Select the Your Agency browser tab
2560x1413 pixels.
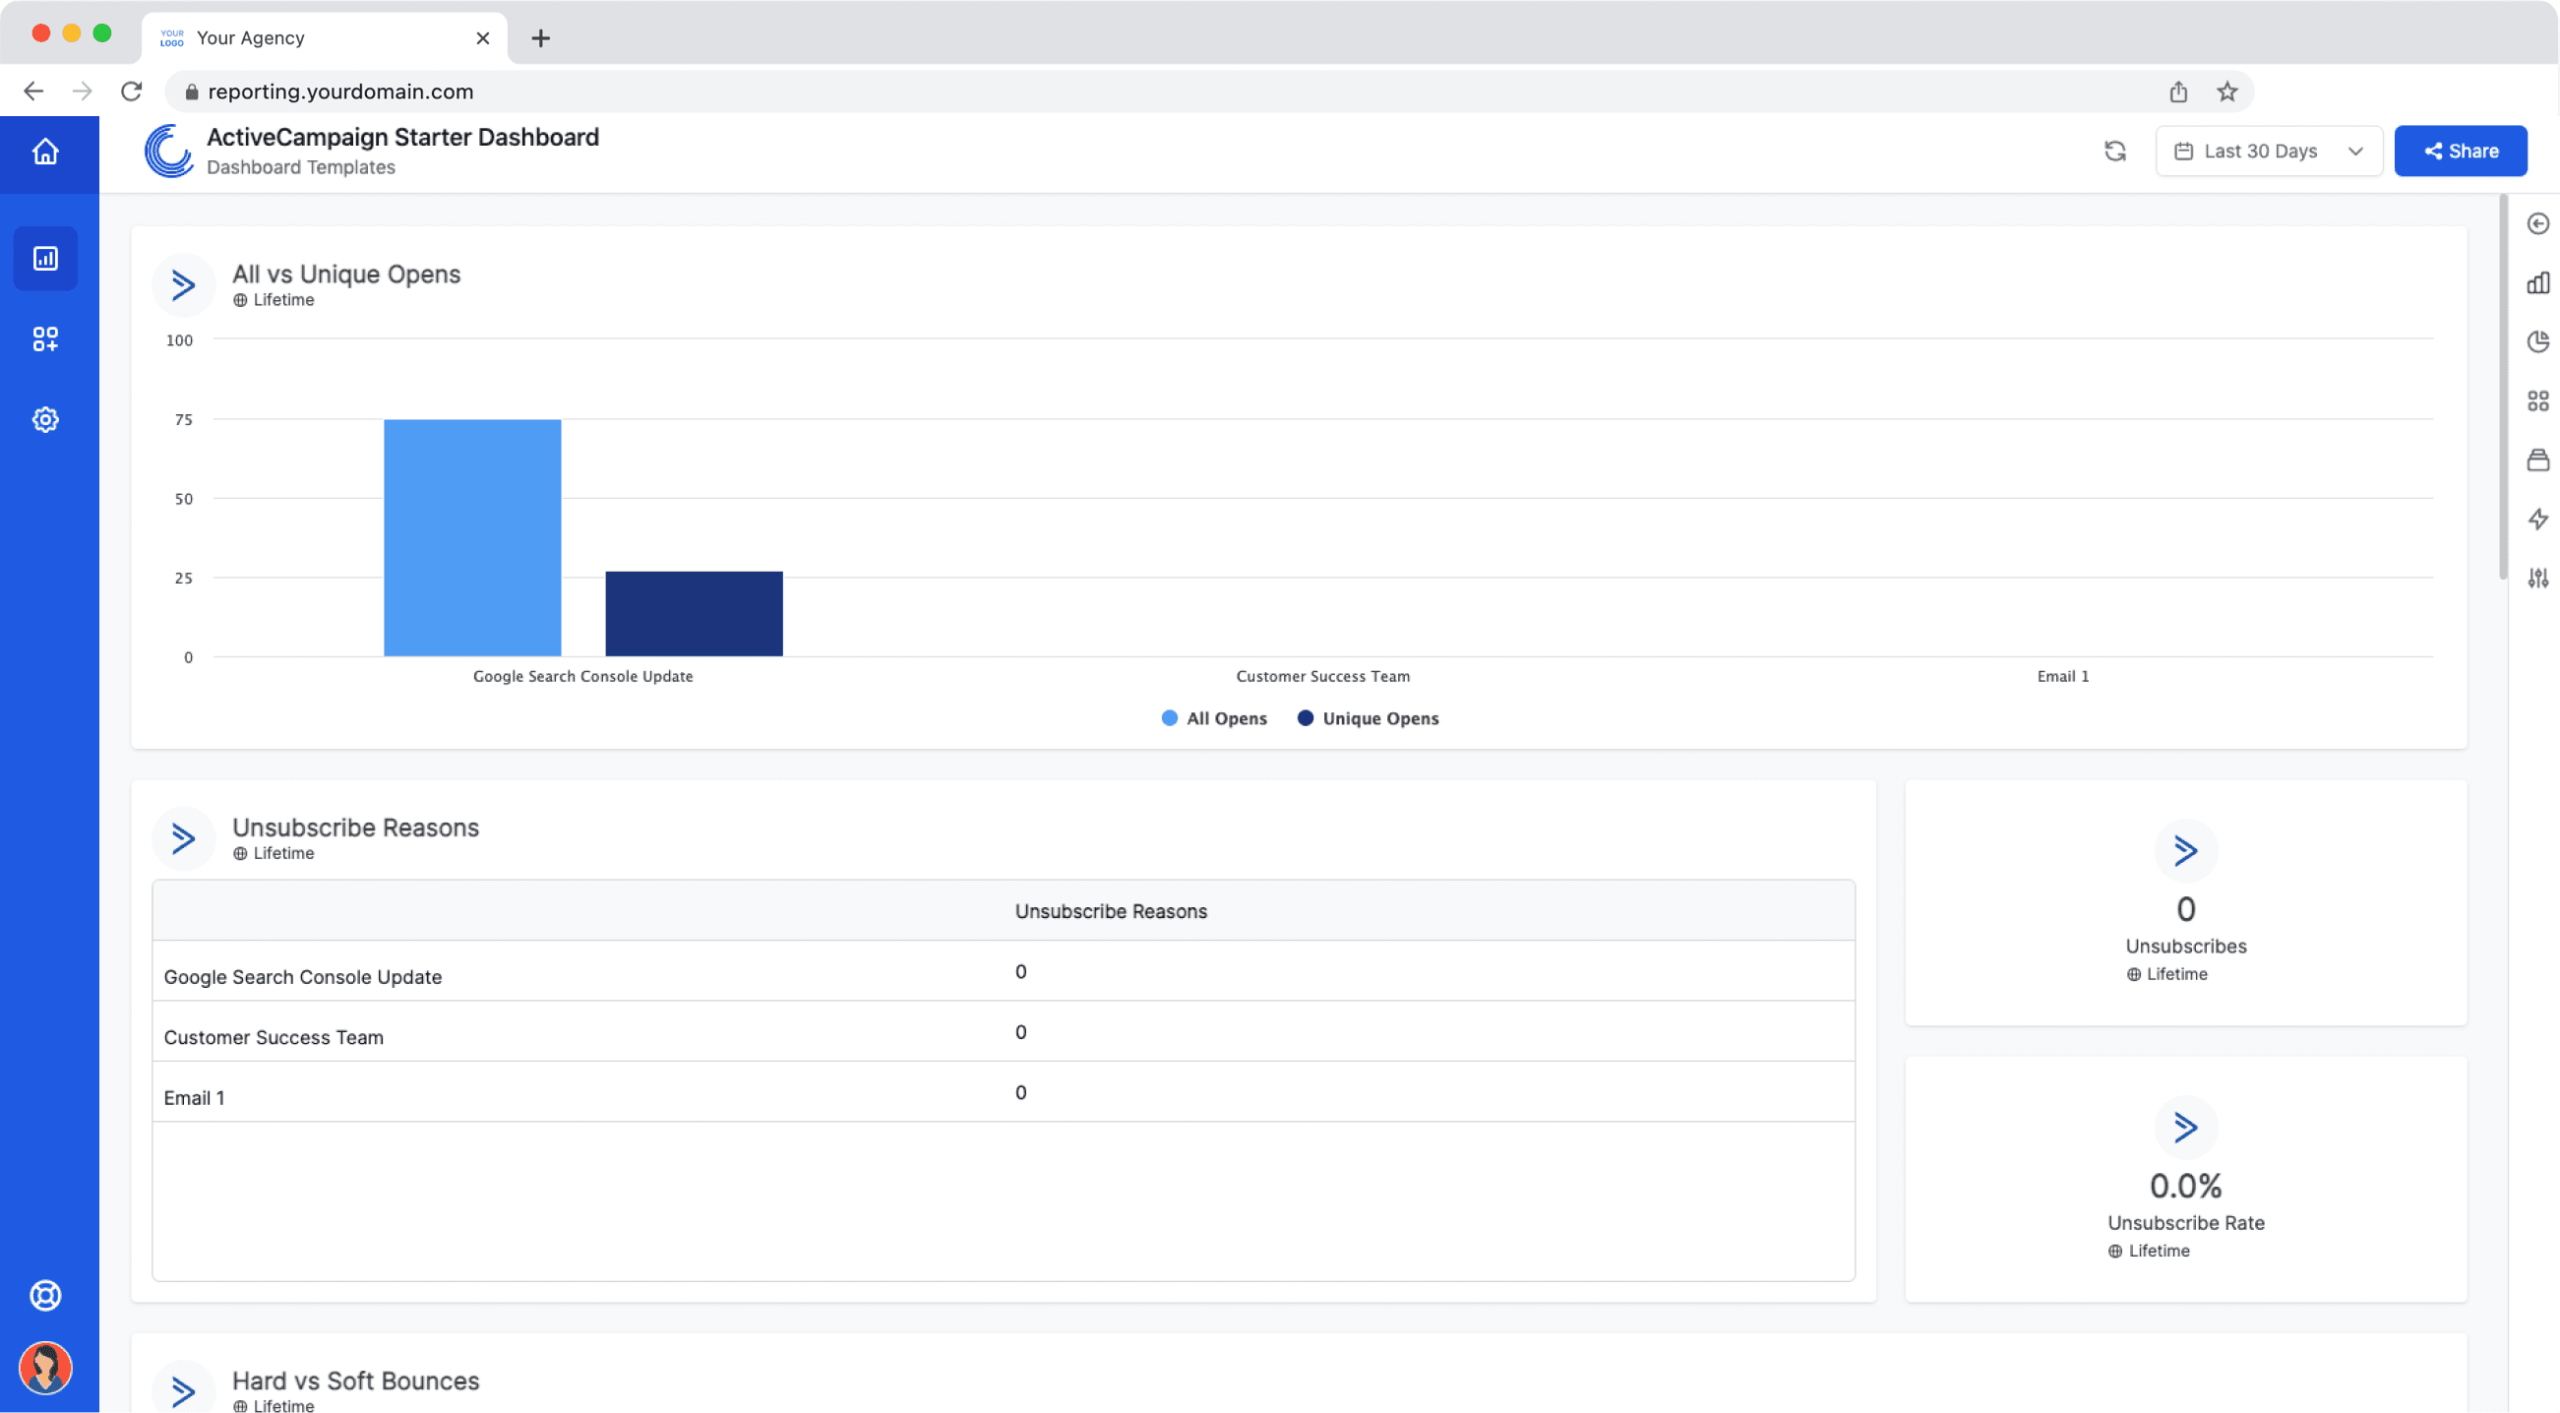(325, 38)
